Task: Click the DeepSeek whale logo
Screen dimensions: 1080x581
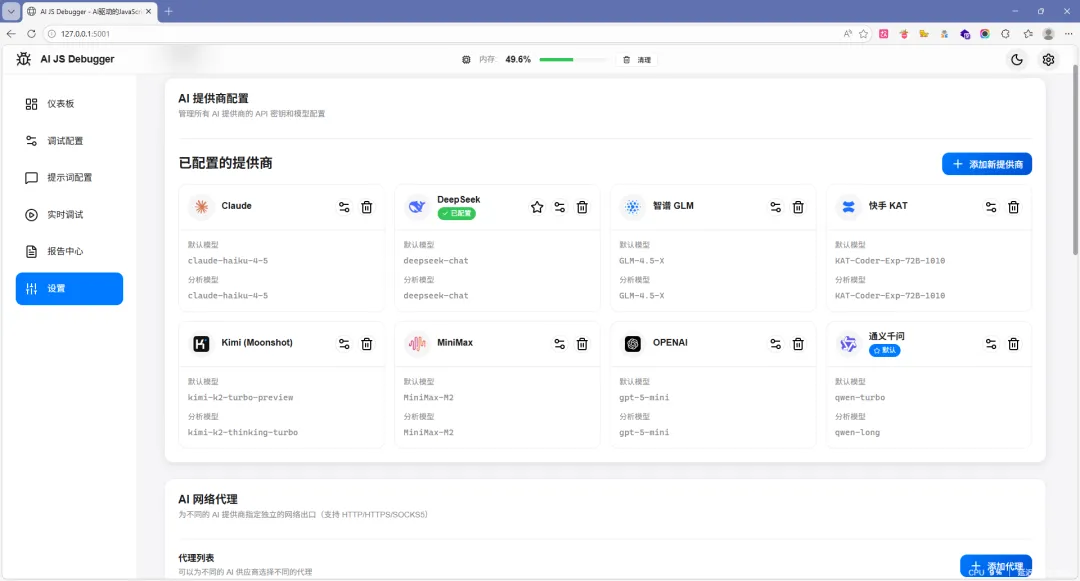Action: 417,206
